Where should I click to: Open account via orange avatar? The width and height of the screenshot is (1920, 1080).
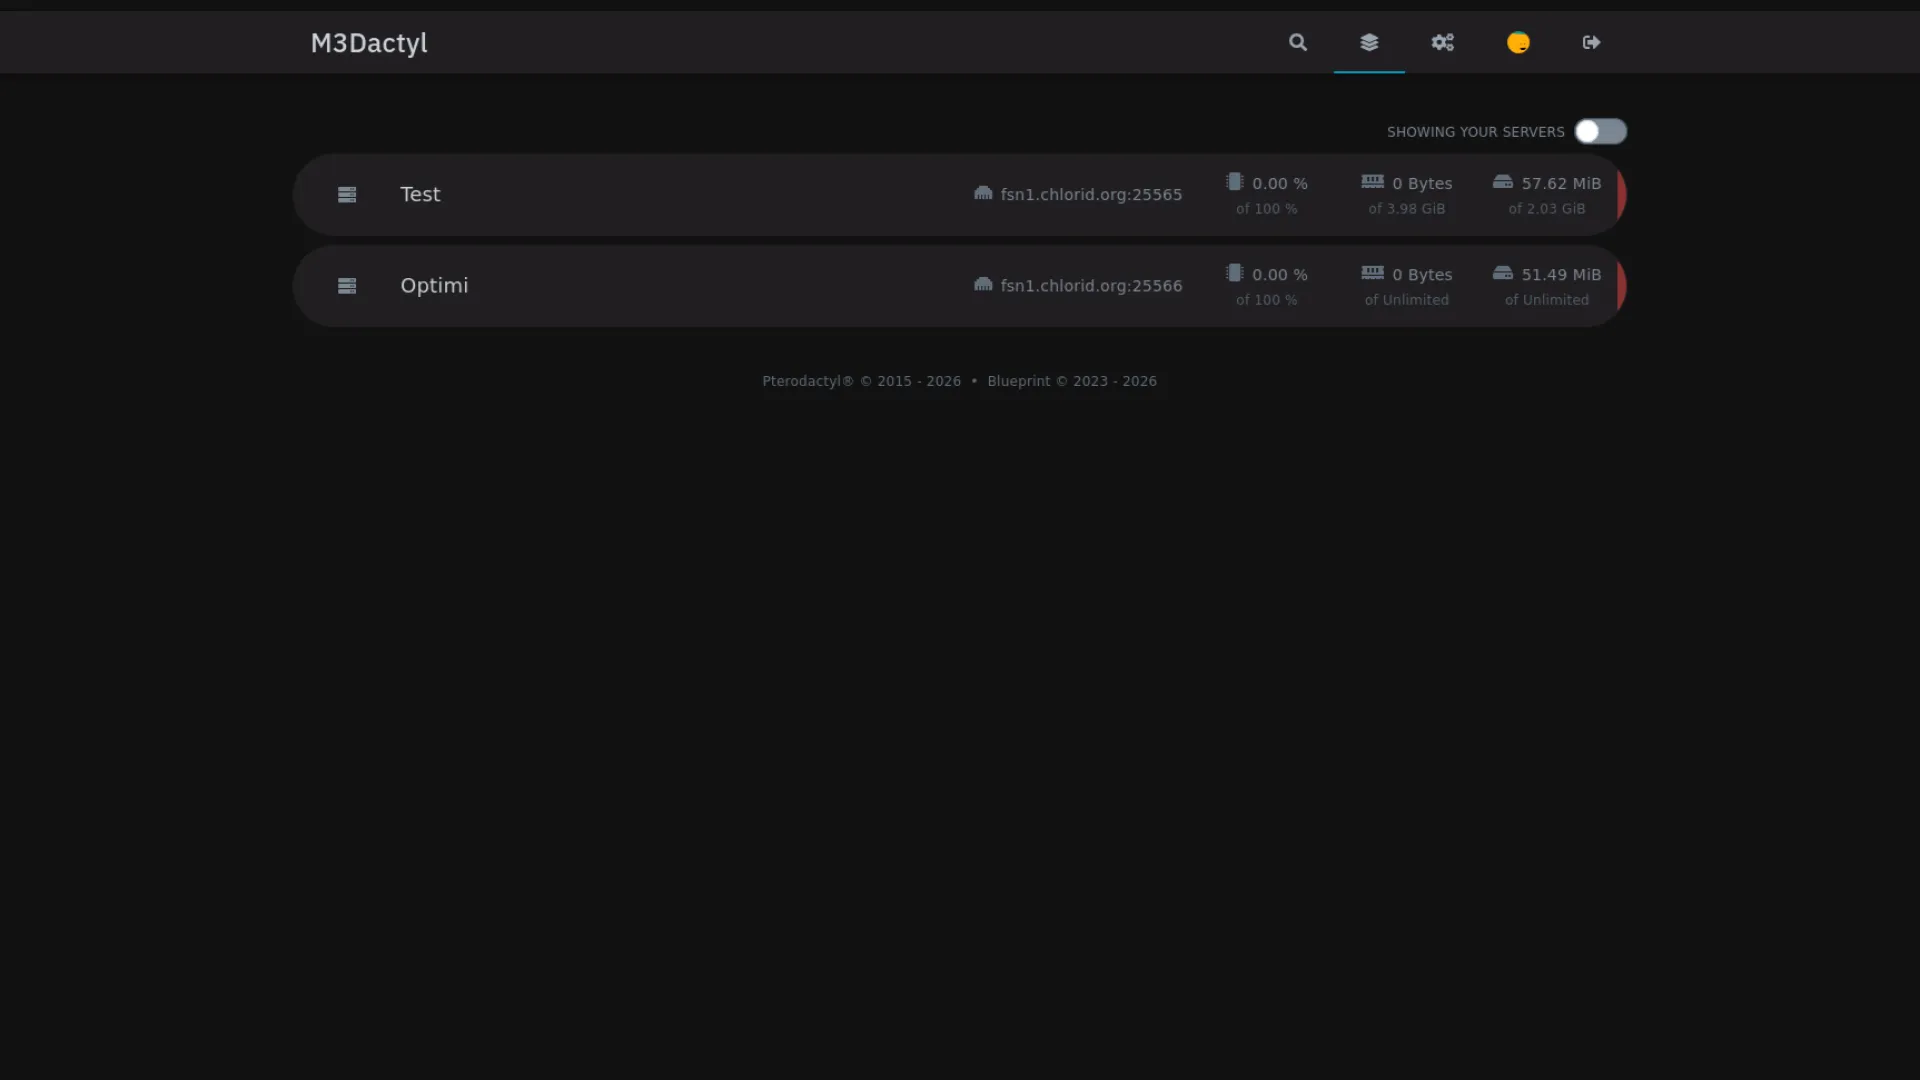click(x=1518, y=42)
